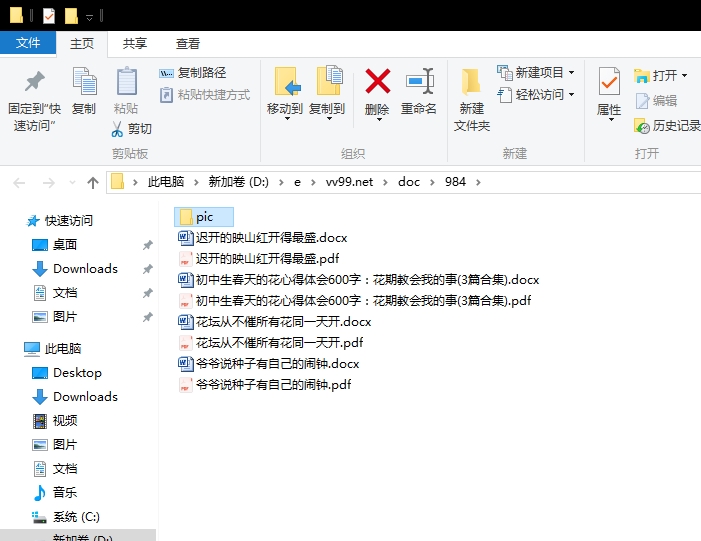Go back with the back arrow

19,182
